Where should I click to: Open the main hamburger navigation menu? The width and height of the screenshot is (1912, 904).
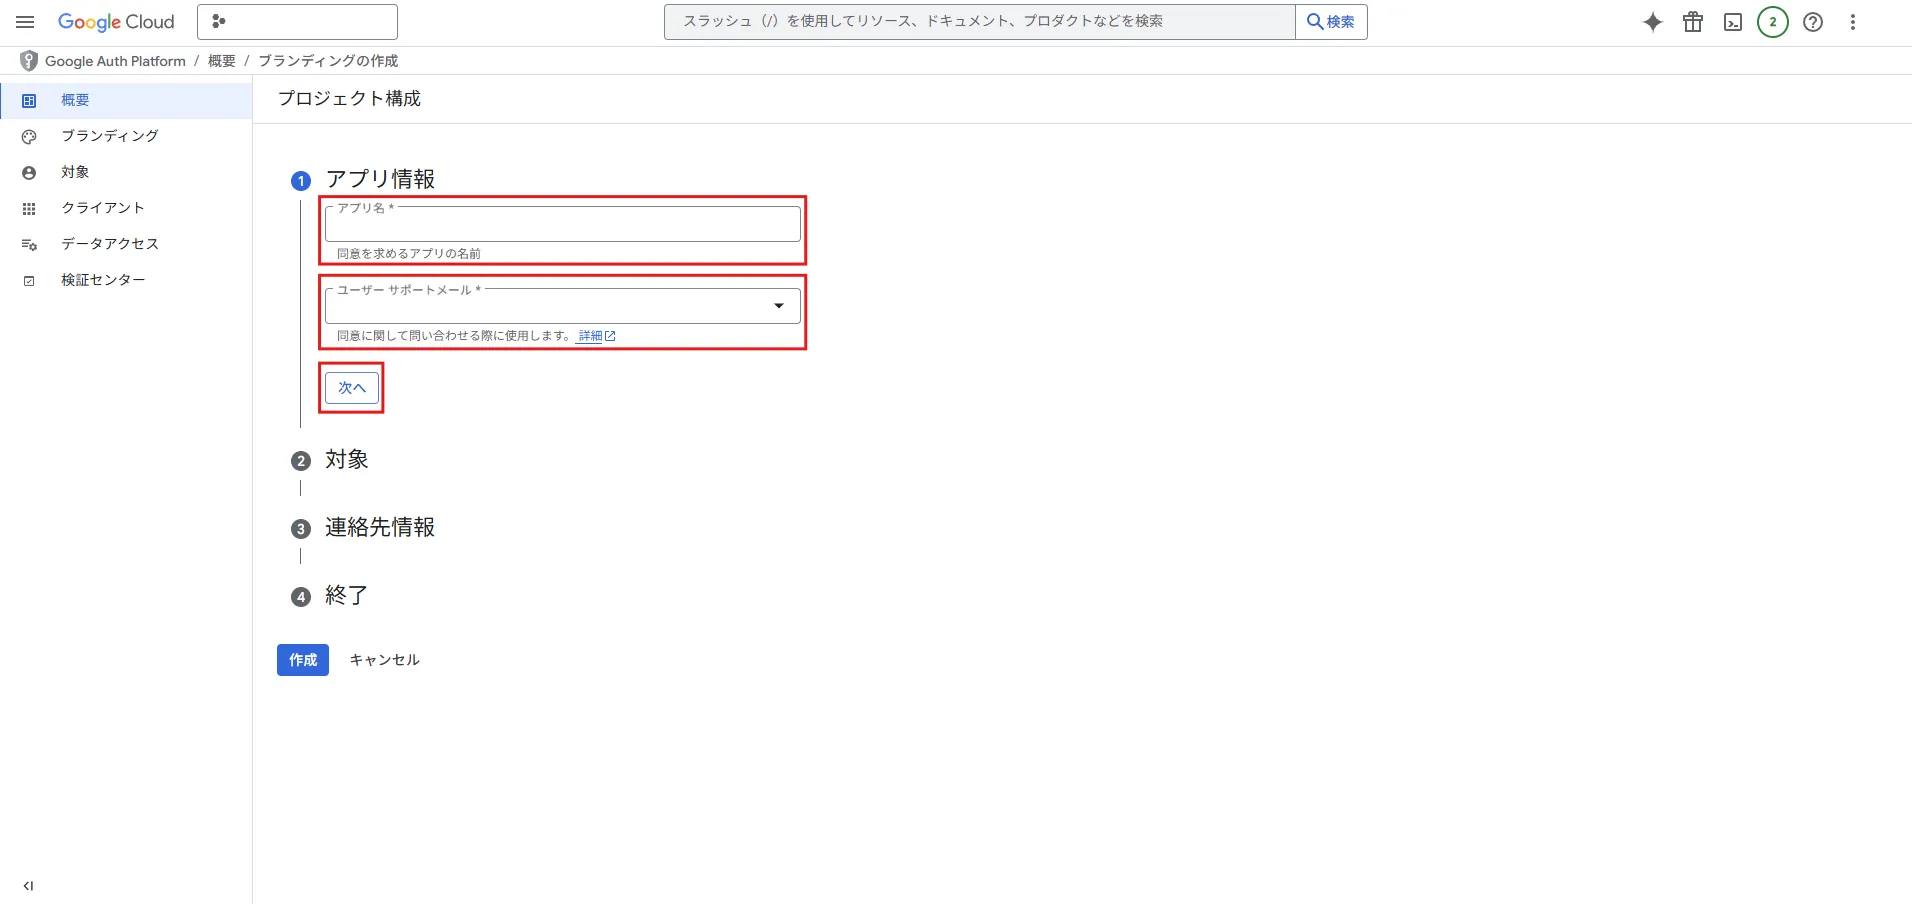click(x=25, y=22)
